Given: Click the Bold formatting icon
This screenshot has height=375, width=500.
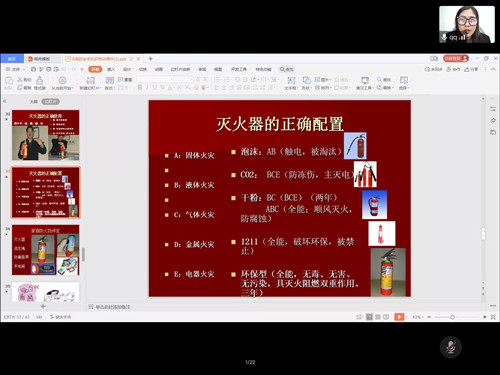Looking at the screenshot, I should tap(140, 87).
